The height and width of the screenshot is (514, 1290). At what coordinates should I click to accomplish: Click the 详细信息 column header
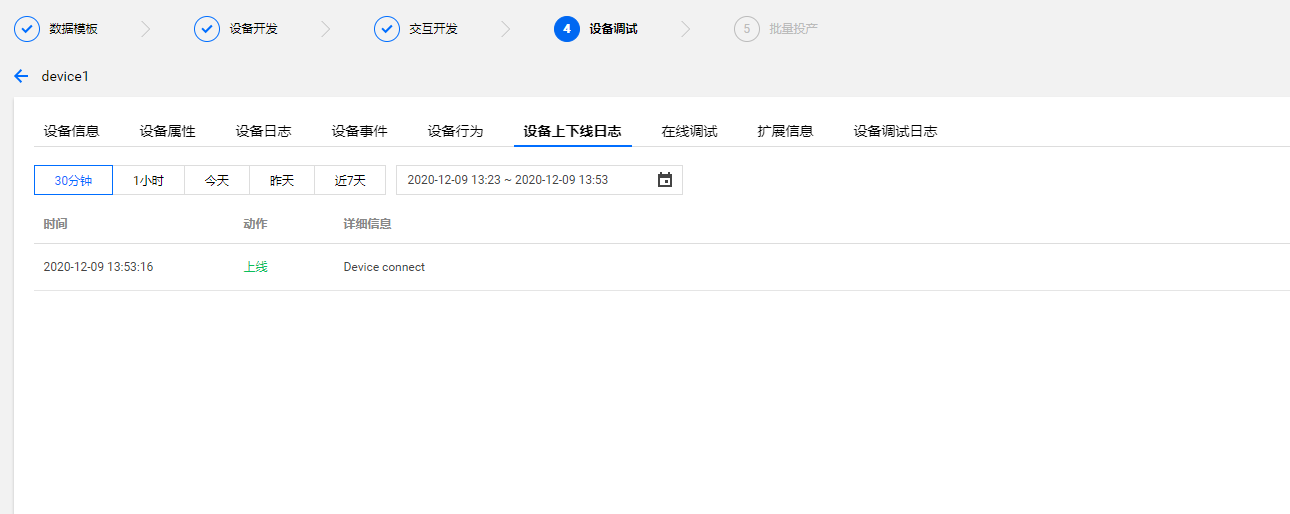pos(368,224)
